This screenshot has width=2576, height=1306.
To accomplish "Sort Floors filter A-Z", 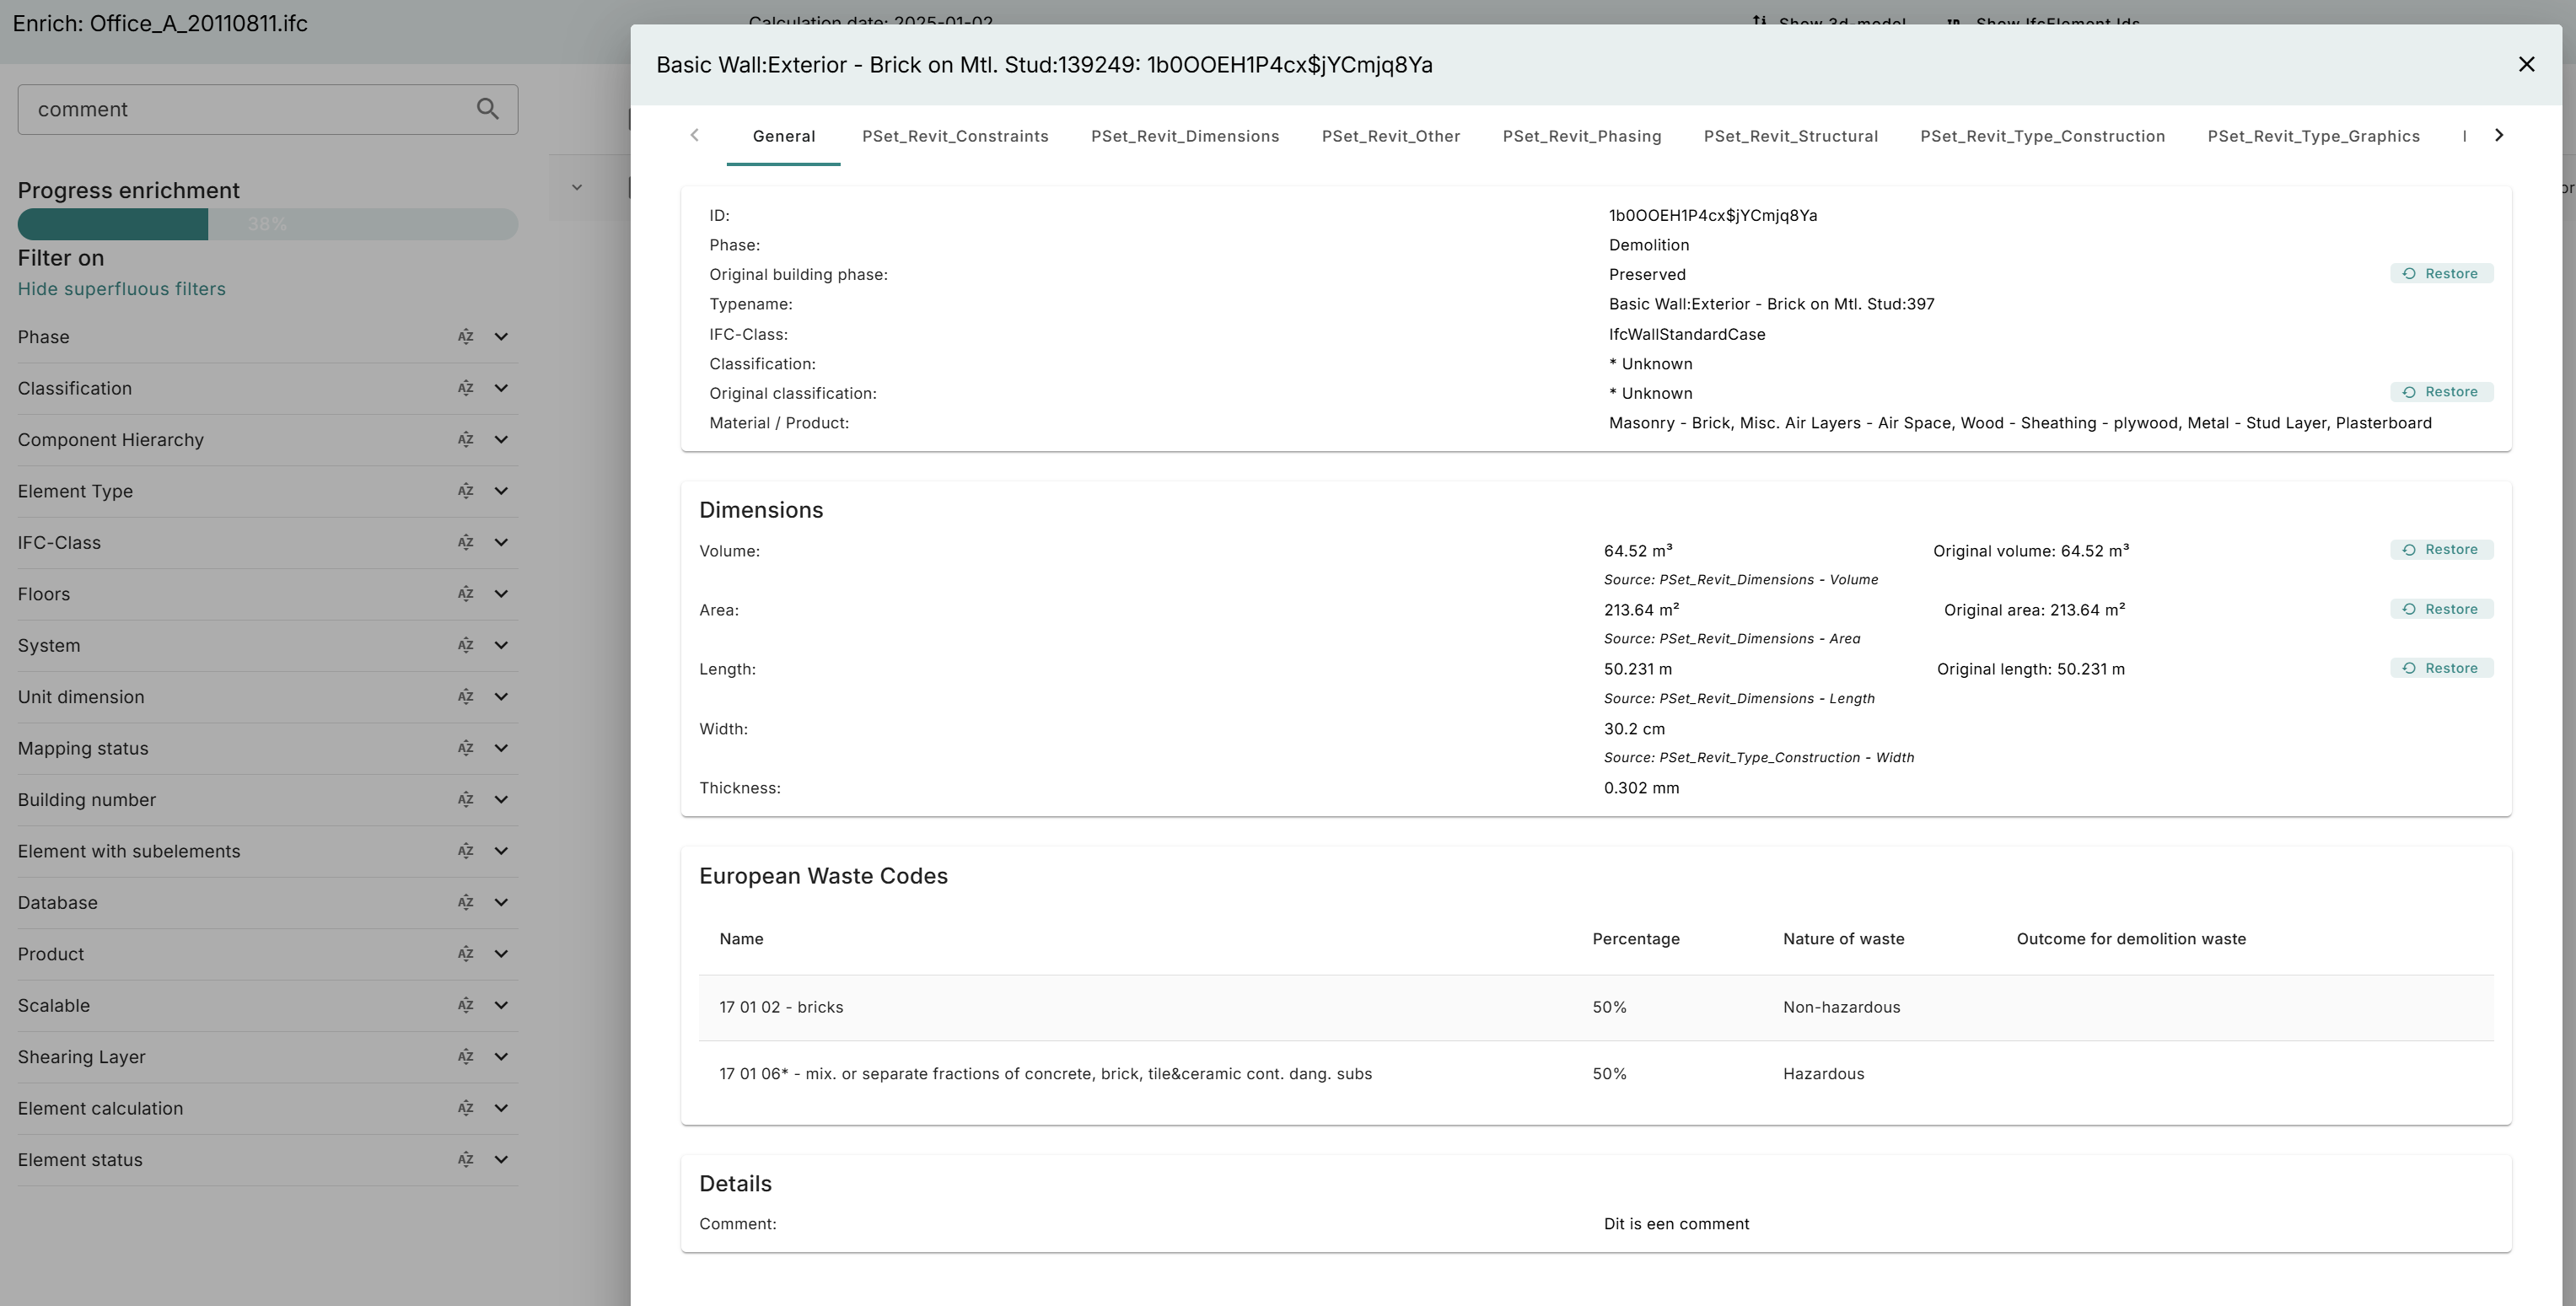I will point(465,594).
